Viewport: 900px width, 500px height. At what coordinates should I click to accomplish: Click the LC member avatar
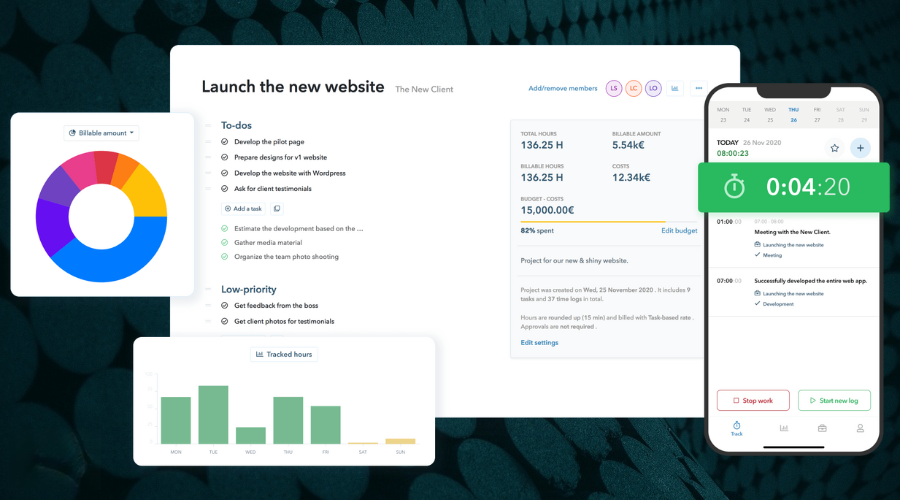633,88
